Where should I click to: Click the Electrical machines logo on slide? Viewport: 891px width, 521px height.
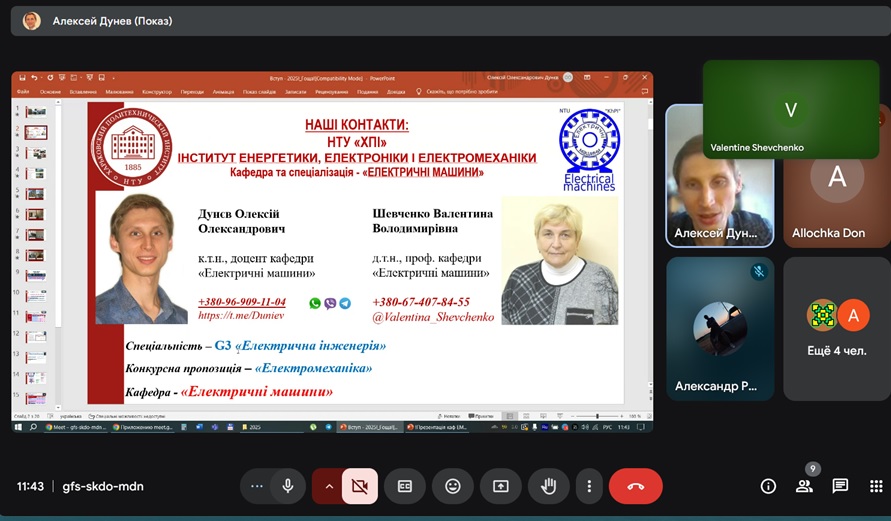[589, 149]
